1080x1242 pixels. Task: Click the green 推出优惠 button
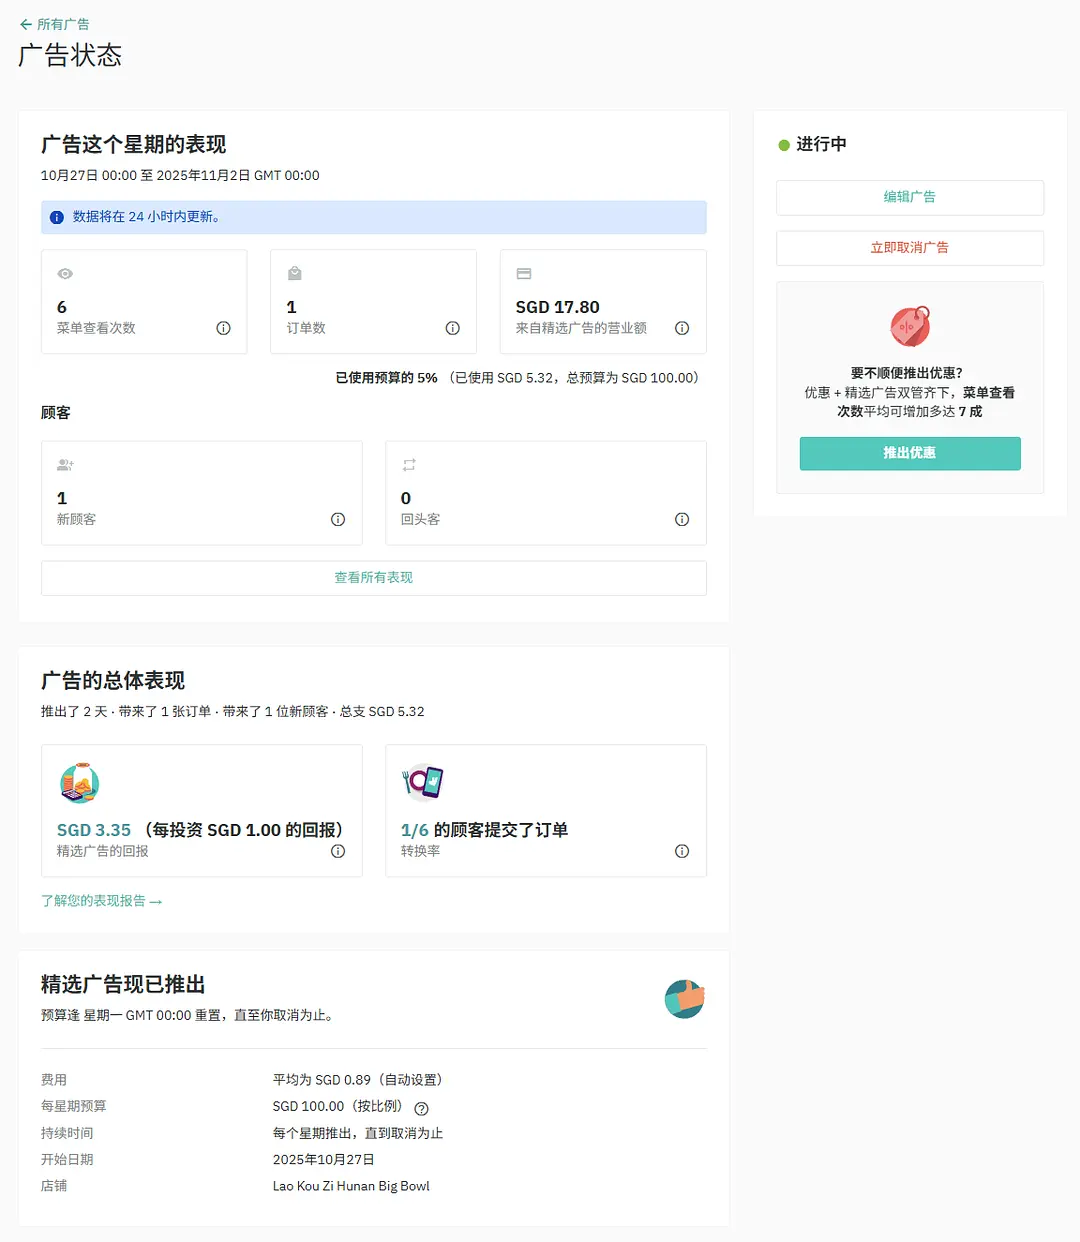[909, 453]
